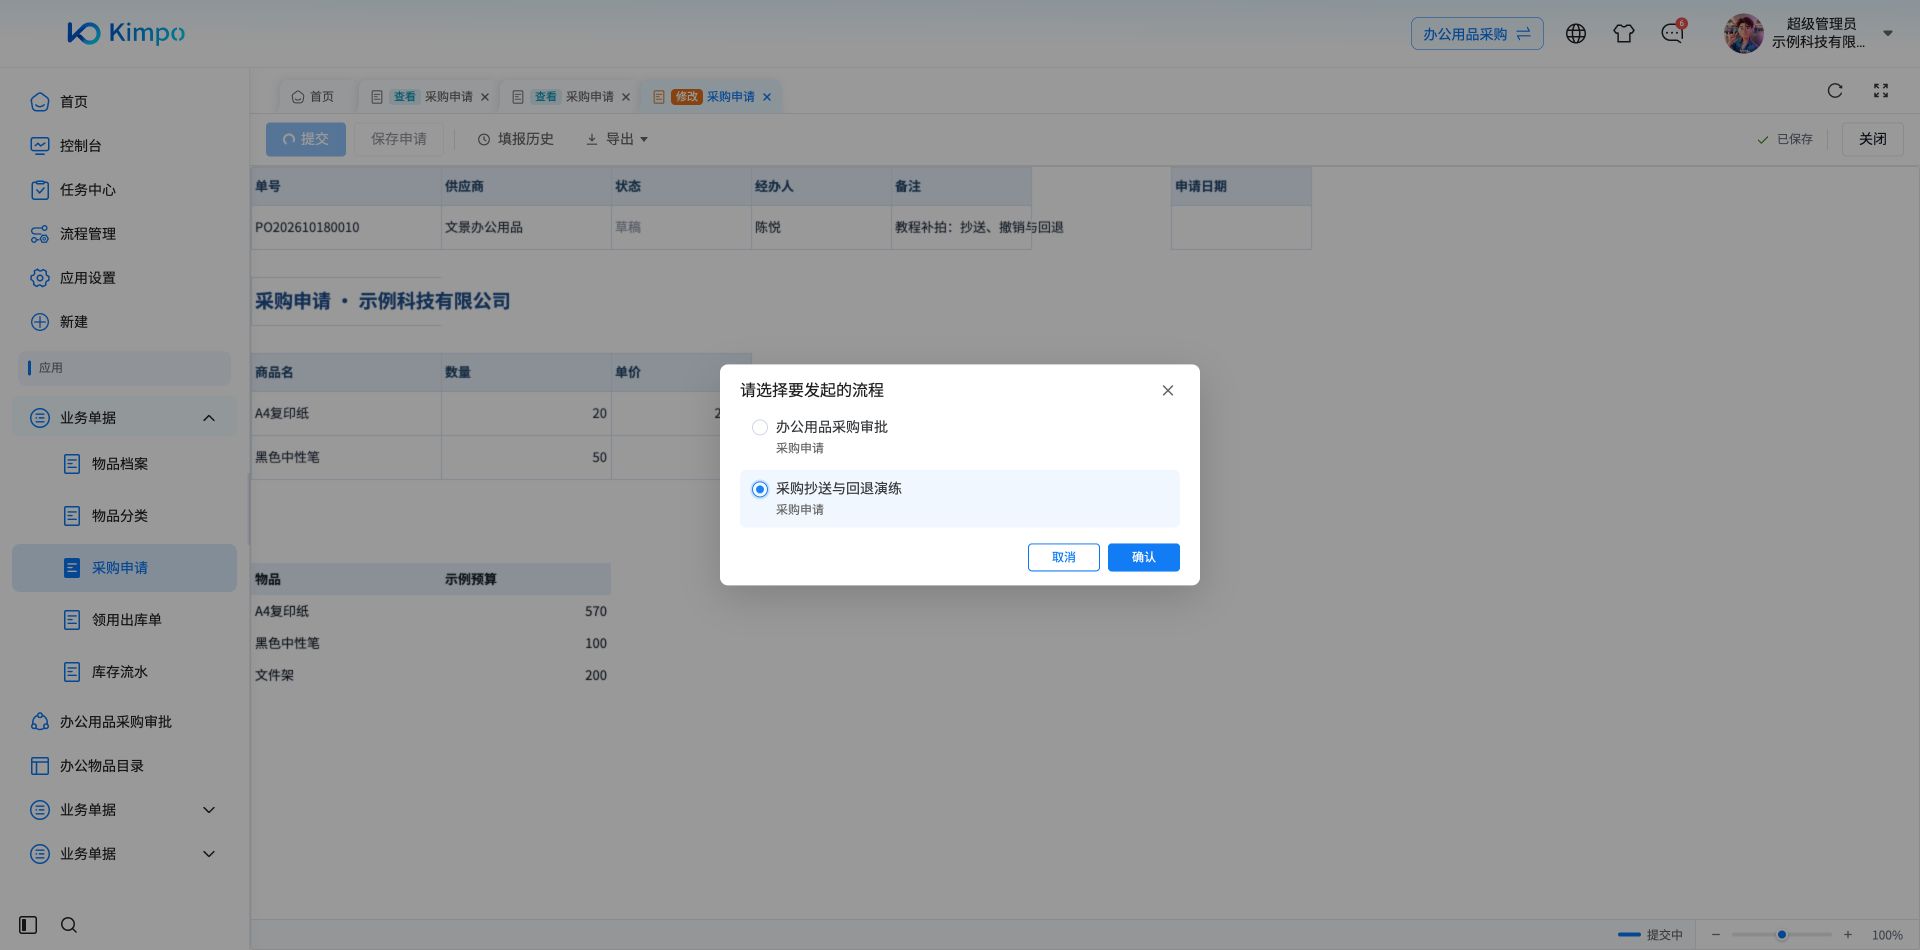Click the user avatar picture
Viewport: 1920px width, 950px height.
pyautogui.click(x=1743, y=33)
